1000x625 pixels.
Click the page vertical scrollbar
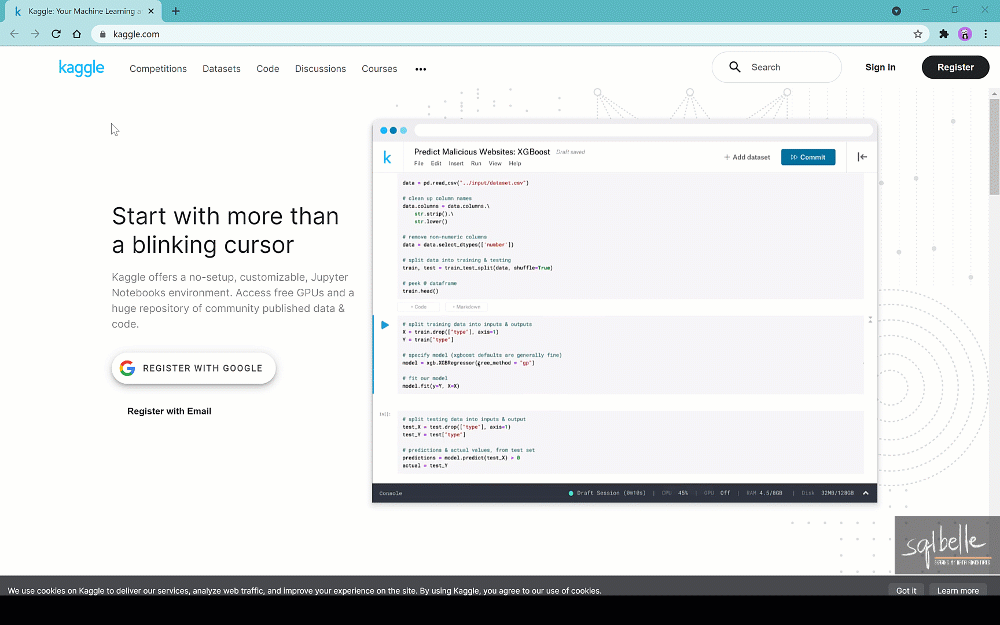pos(994,147)
